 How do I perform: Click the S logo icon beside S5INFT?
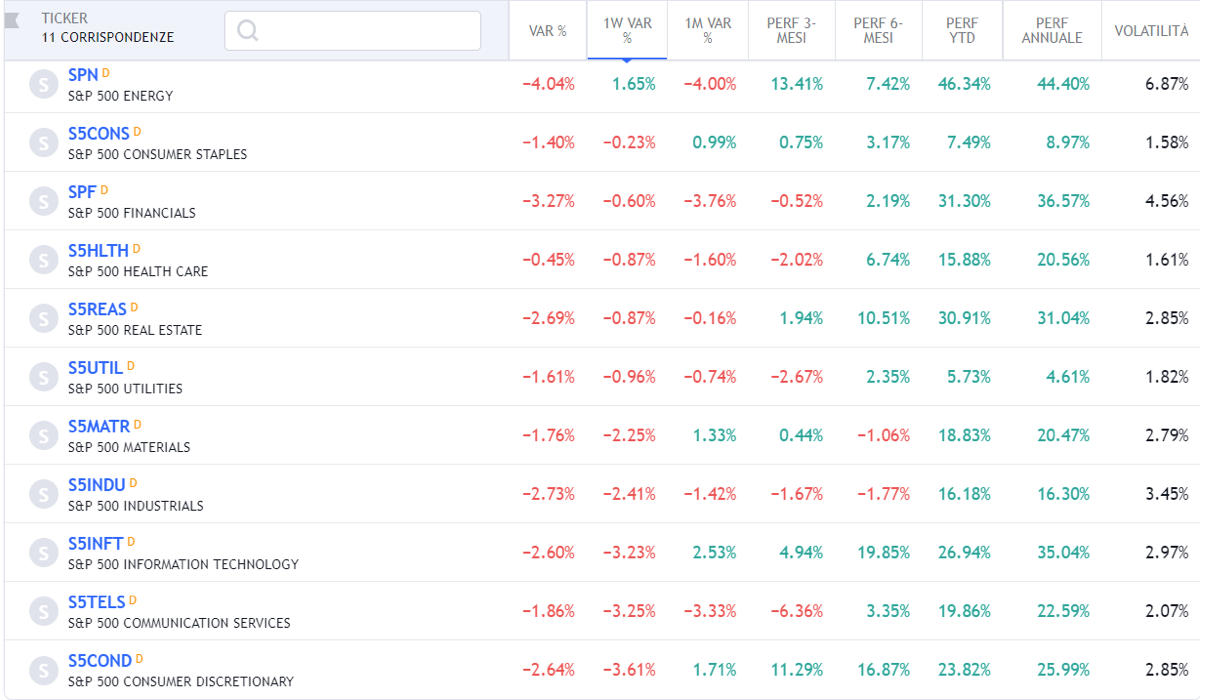(43, 553)
